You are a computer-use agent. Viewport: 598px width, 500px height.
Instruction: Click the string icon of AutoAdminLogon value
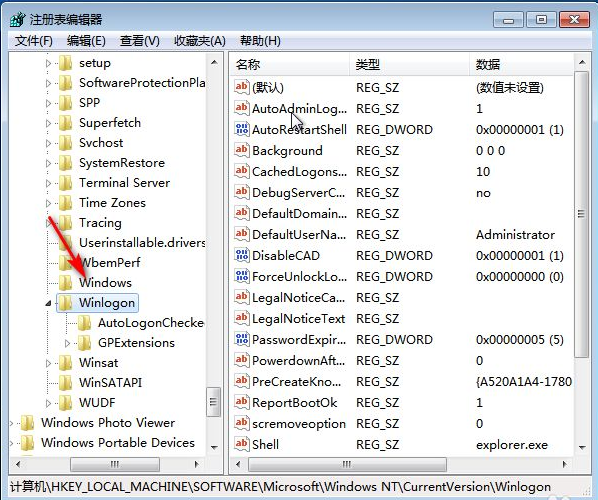pos(242,108)
